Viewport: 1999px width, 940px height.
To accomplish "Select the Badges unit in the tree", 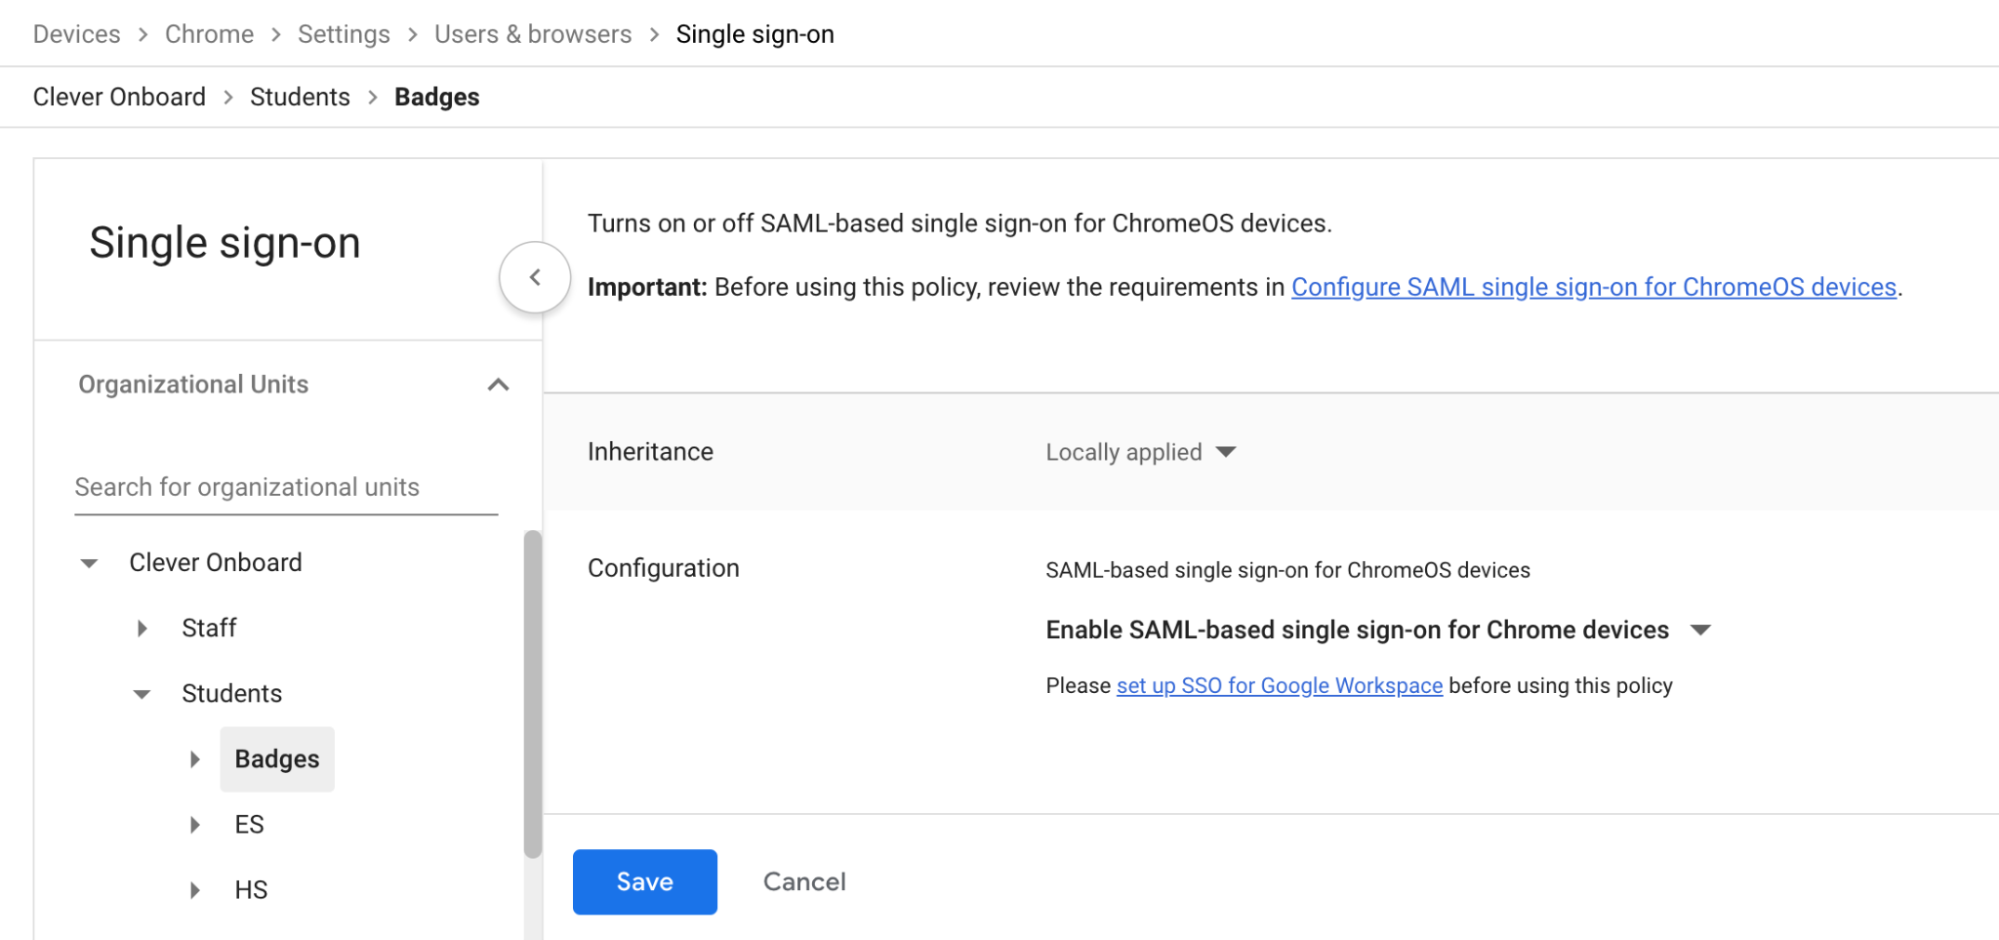I will (277, 758).
